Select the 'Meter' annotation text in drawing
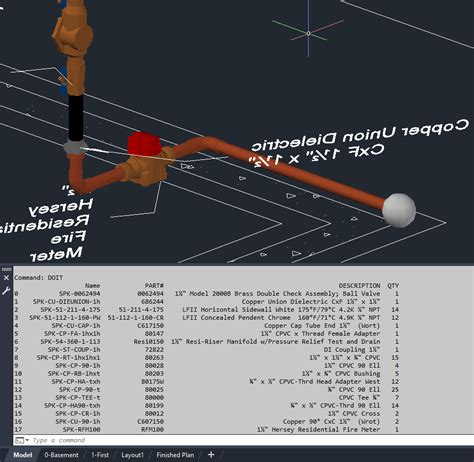This screenshot has width=474, height=462. (57, 254)
